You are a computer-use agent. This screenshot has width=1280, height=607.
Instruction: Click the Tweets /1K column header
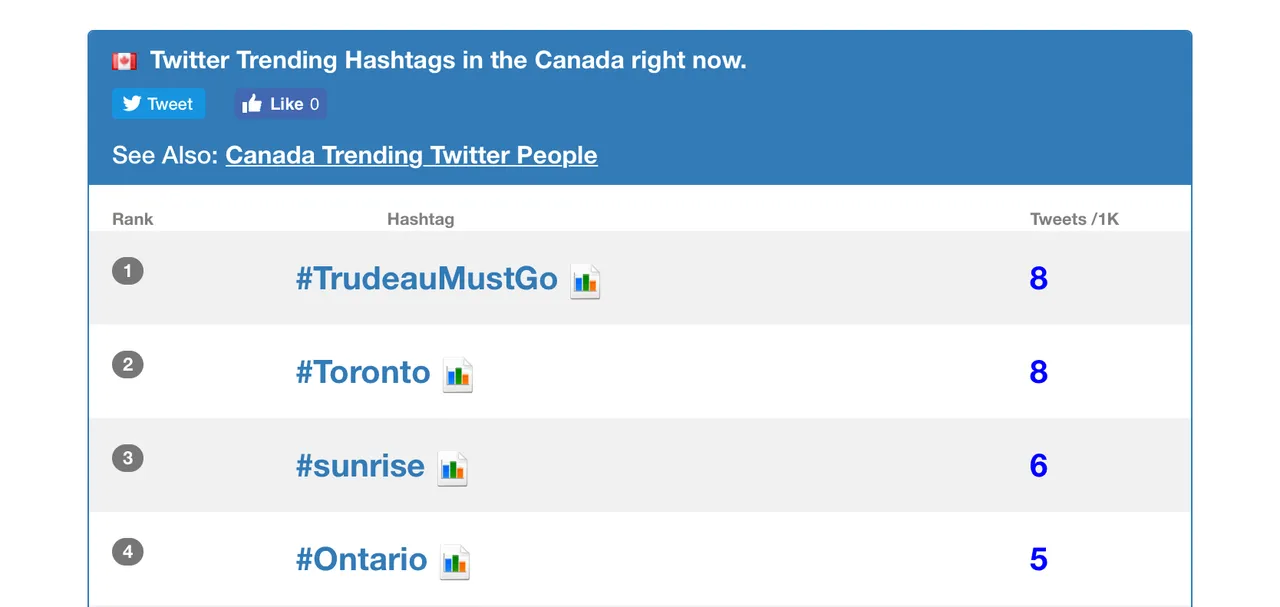pyautogui.click(x=1074, y=219)
